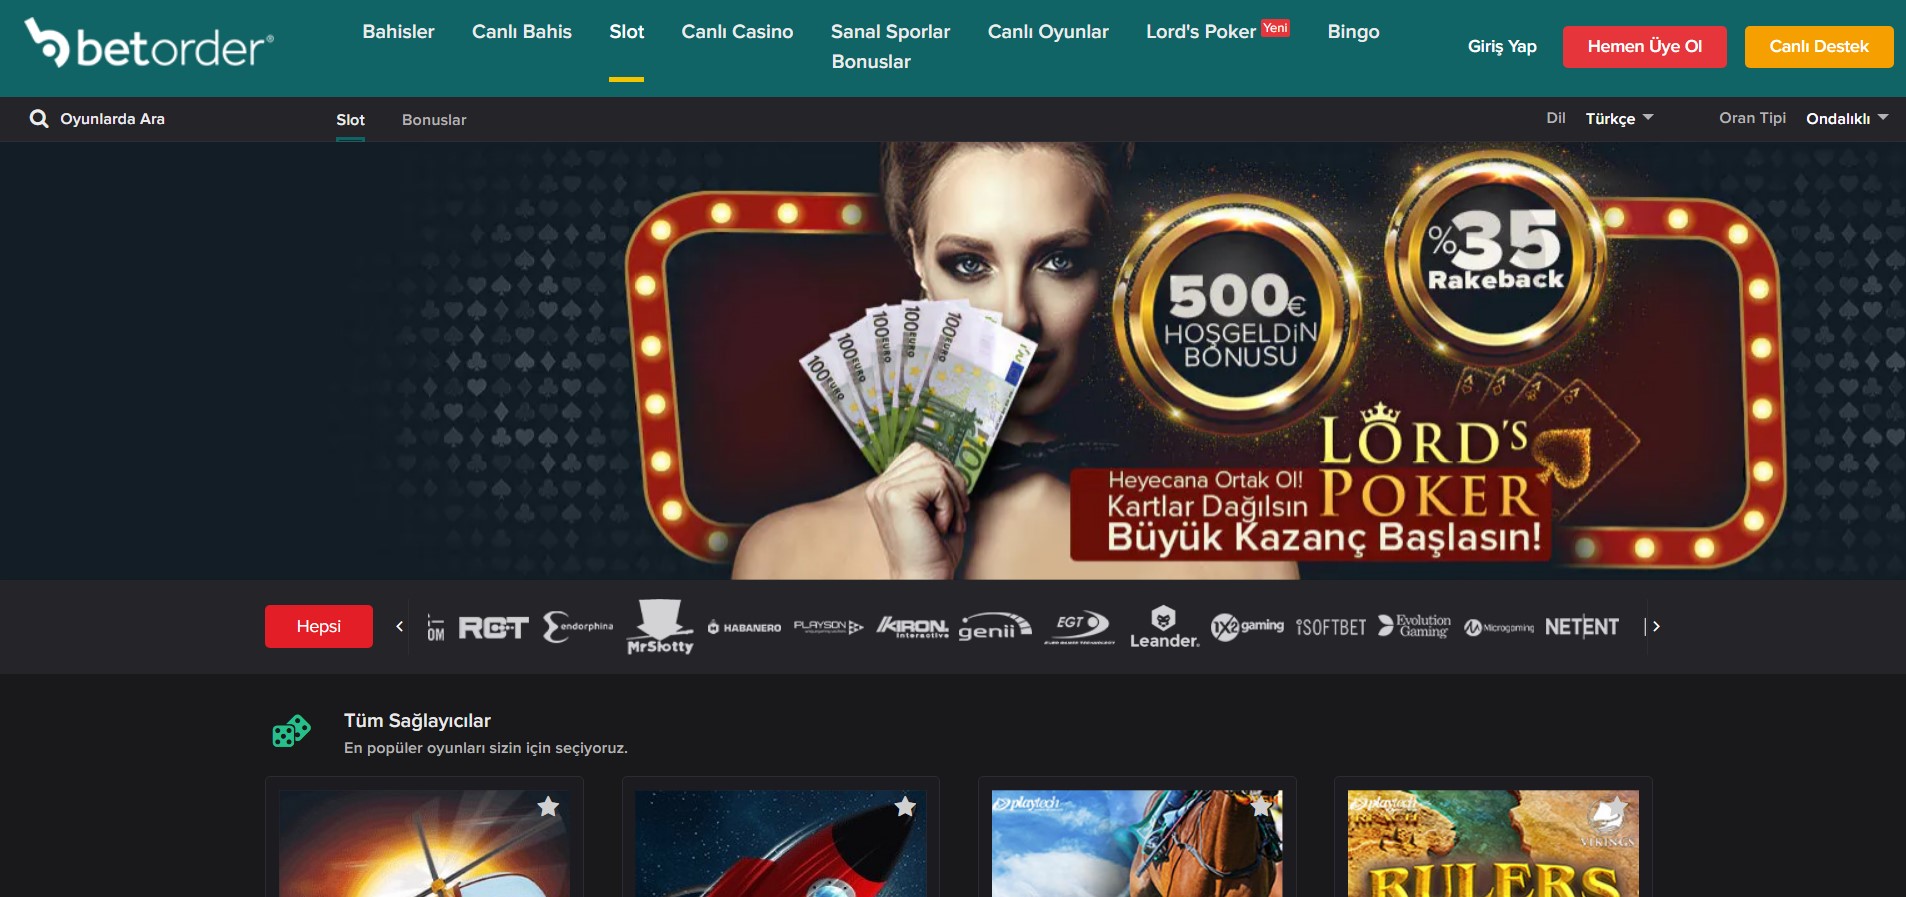Filter slots by Kiron Interactive provider
This screenshot has height=897, width=1906.
click(x=912, y=627)
